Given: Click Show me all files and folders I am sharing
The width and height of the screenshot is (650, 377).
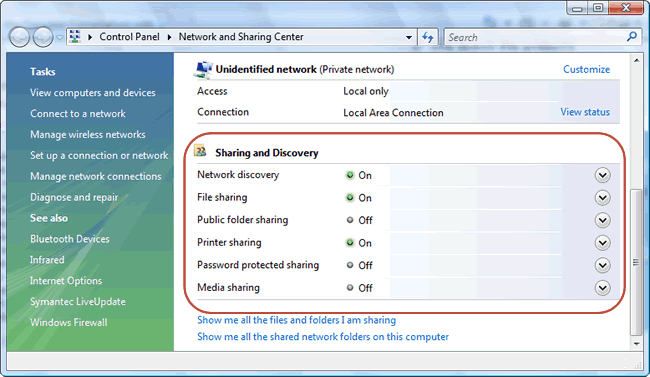Looking at the screenshot, I should point(296,320).
